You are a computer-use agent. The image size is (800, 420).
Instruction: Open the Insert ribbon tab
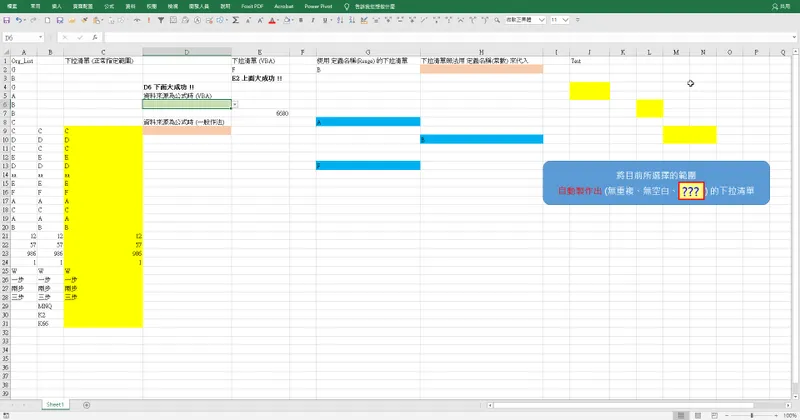[57, 6]
